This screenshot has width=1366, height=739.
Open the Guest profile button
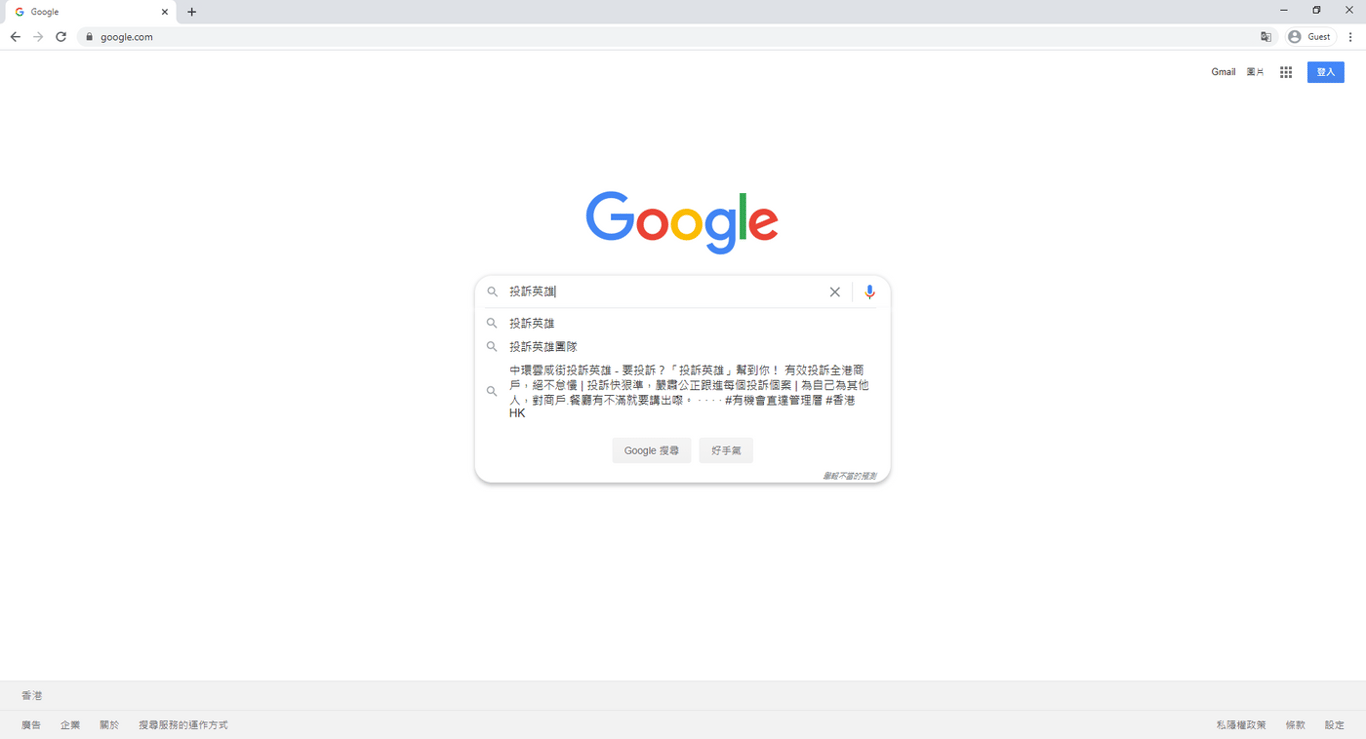1310,37
